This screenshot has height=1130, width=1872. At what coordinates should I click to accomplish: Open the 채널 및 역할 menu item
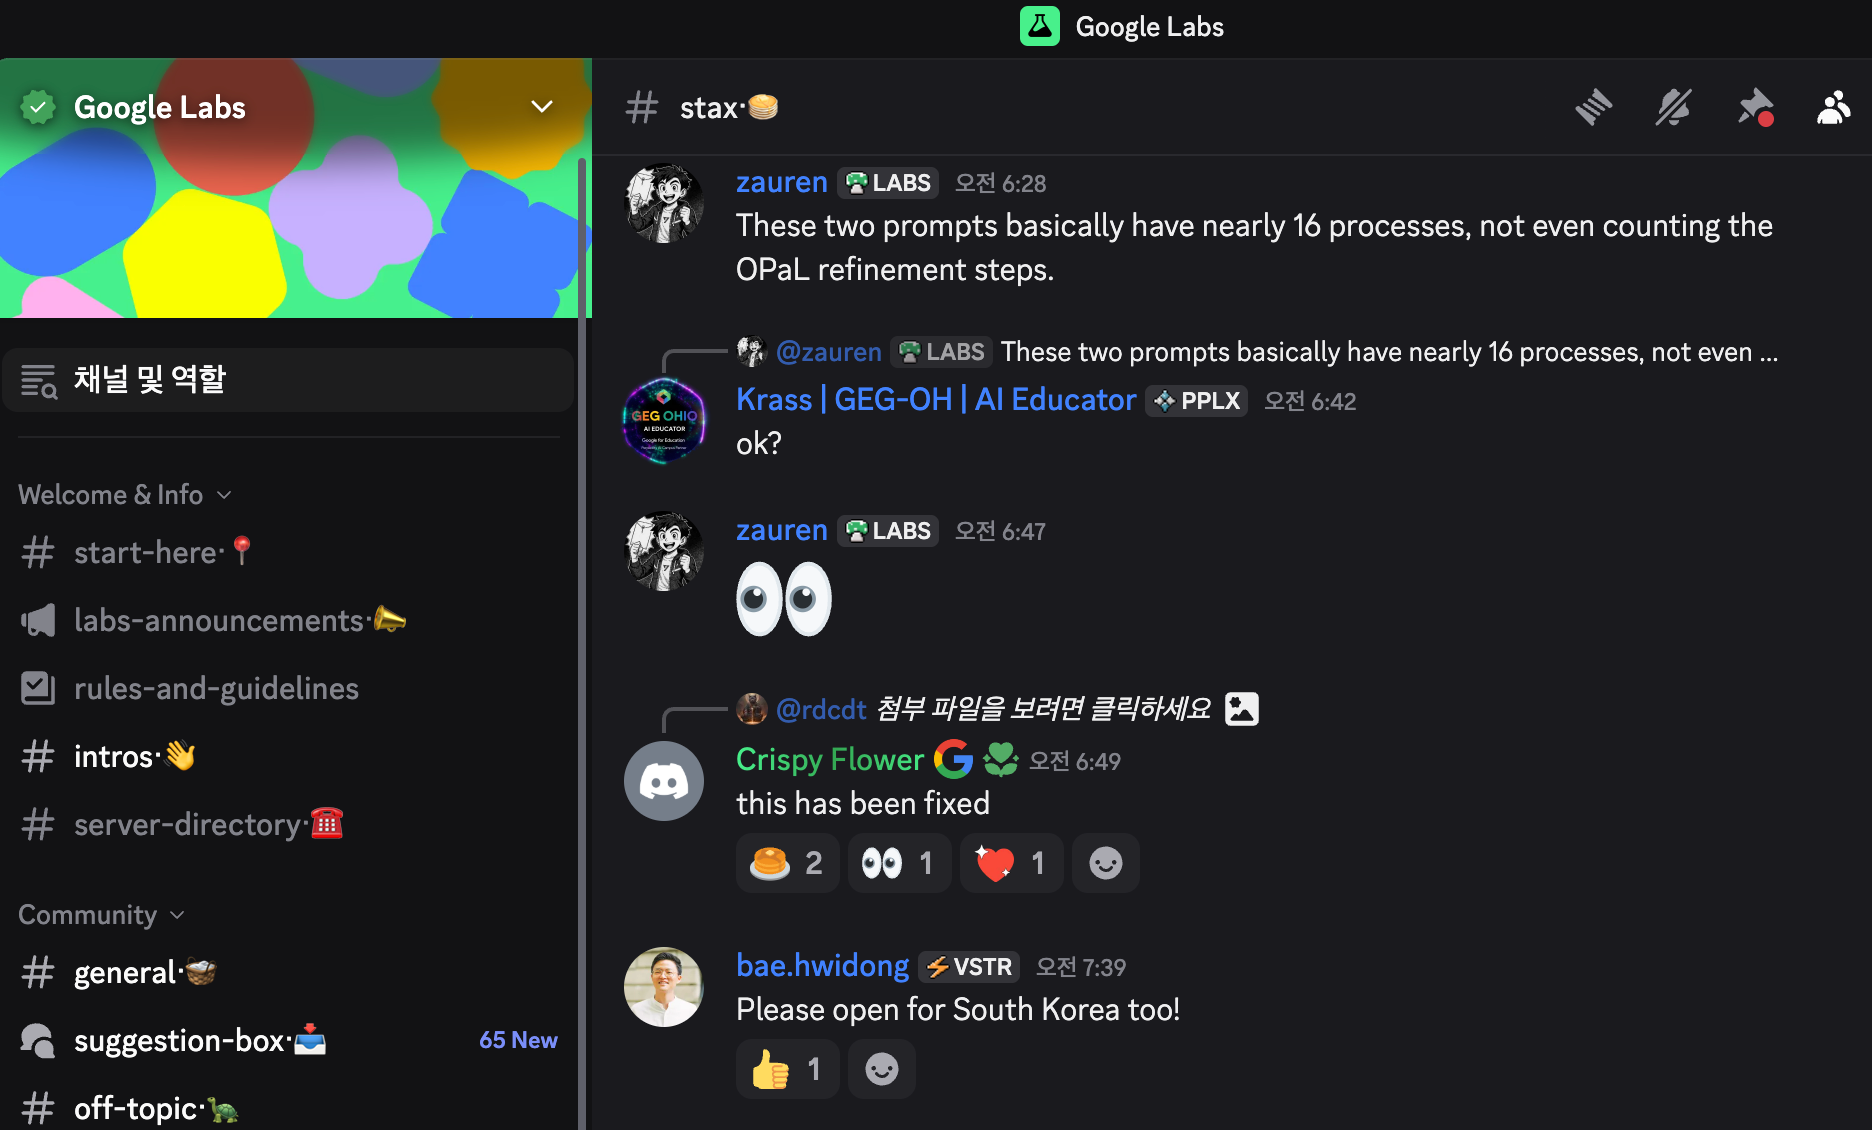[288, 380]
